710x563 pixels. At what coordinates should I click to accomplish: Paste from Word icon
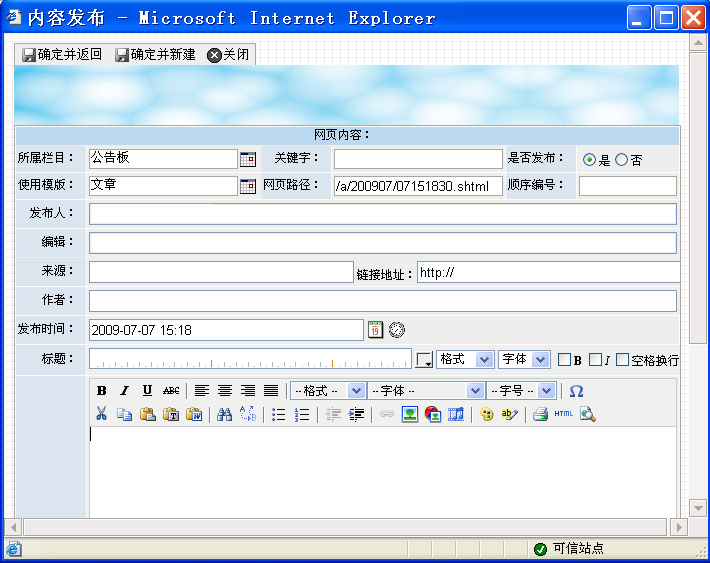tap(194, 414)
